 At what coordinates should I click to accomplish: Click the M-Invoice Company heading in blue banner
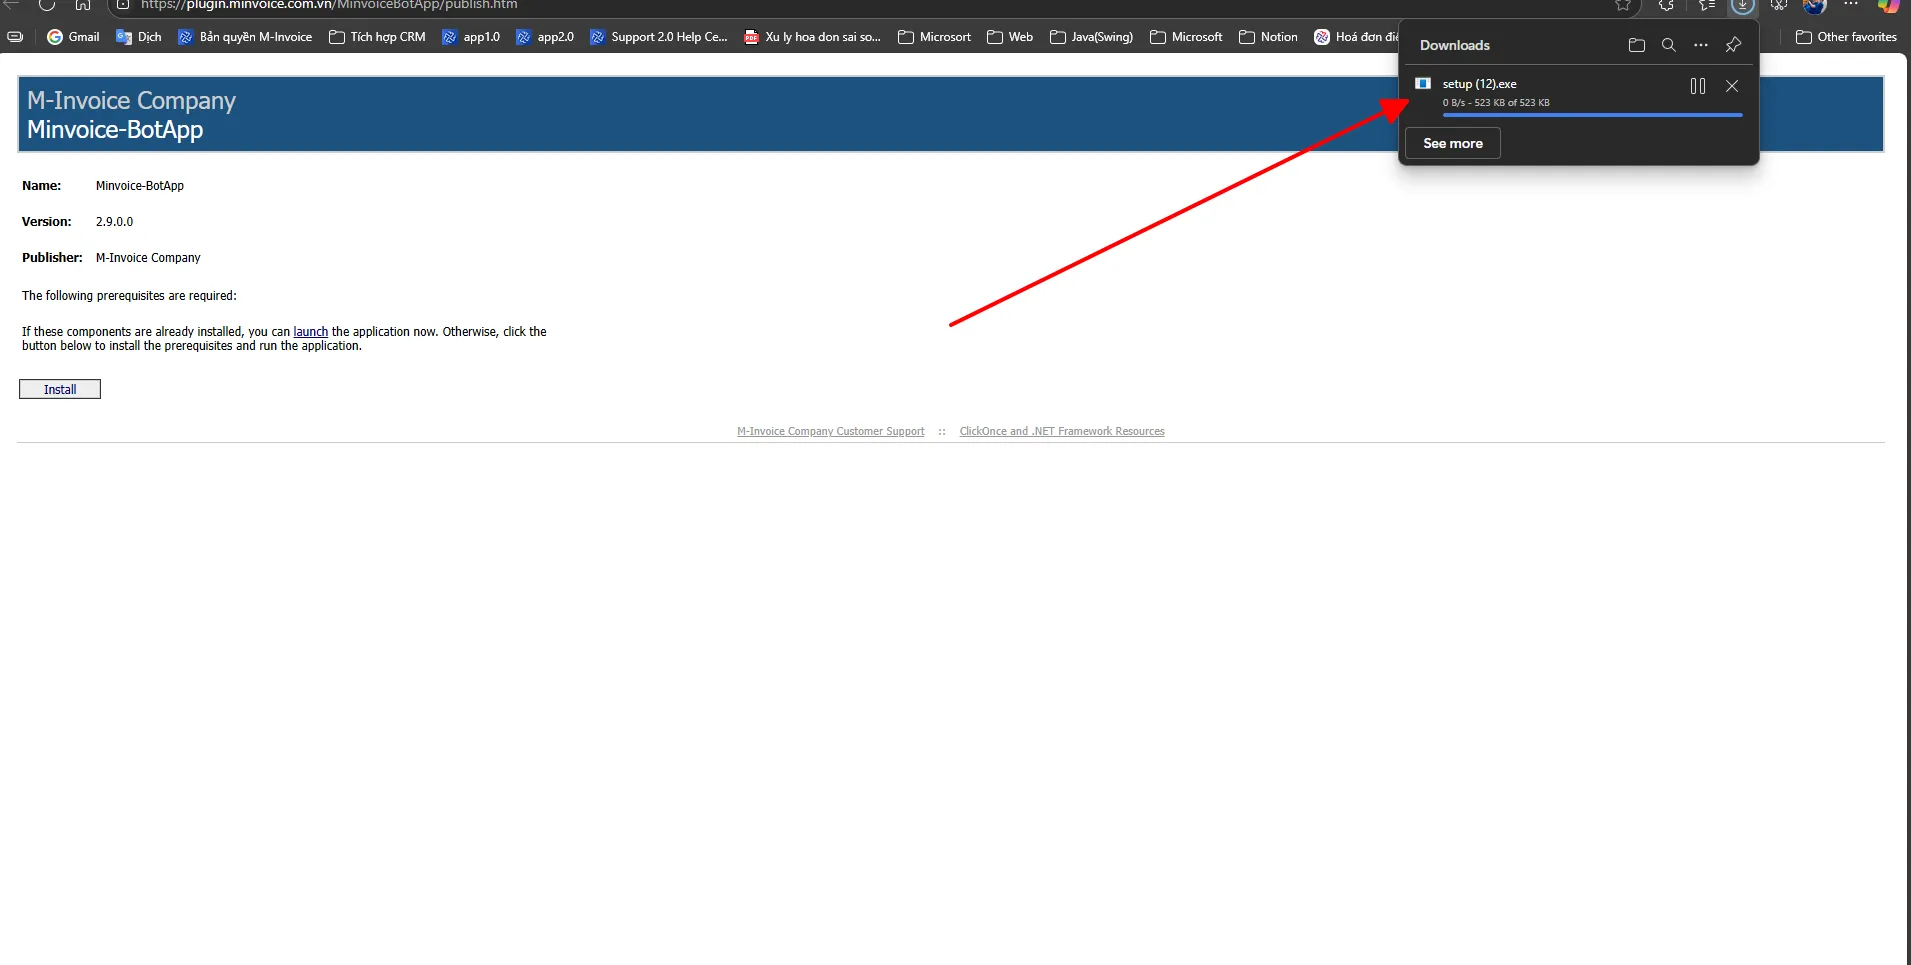[131, 101]
